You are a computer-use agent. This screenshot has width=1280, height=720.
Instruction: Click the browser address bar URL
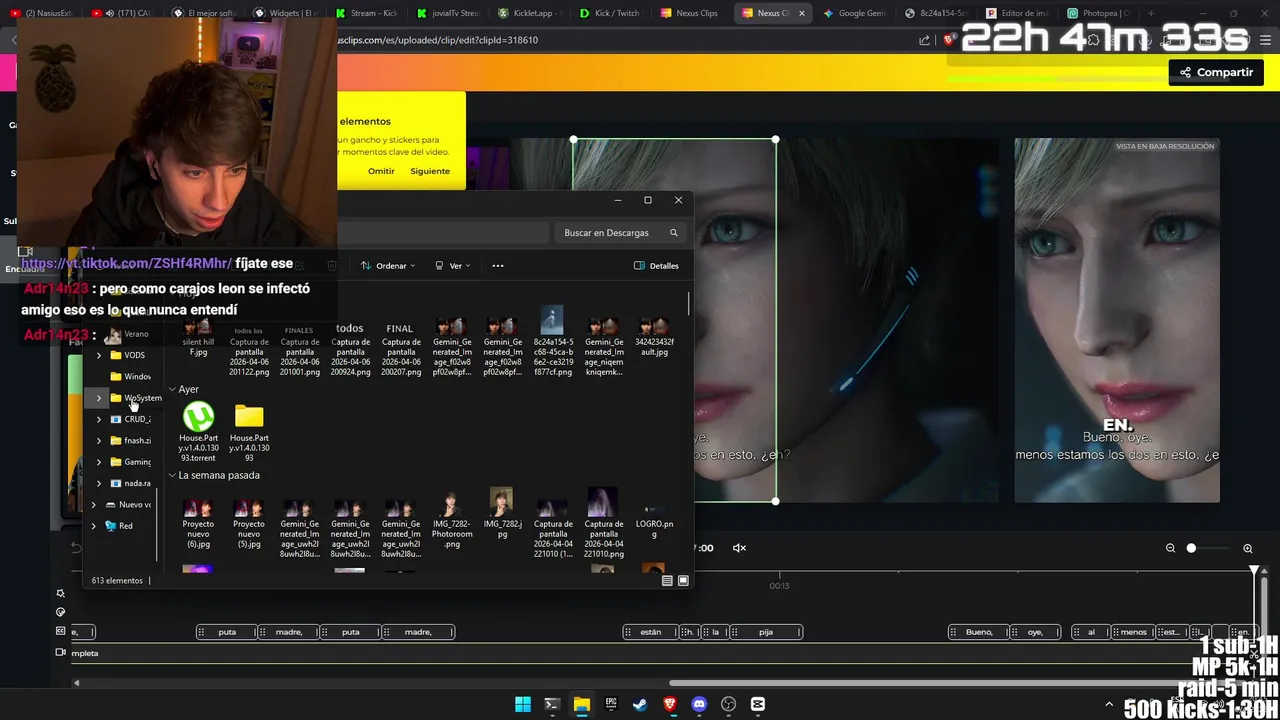coord(438,40)
